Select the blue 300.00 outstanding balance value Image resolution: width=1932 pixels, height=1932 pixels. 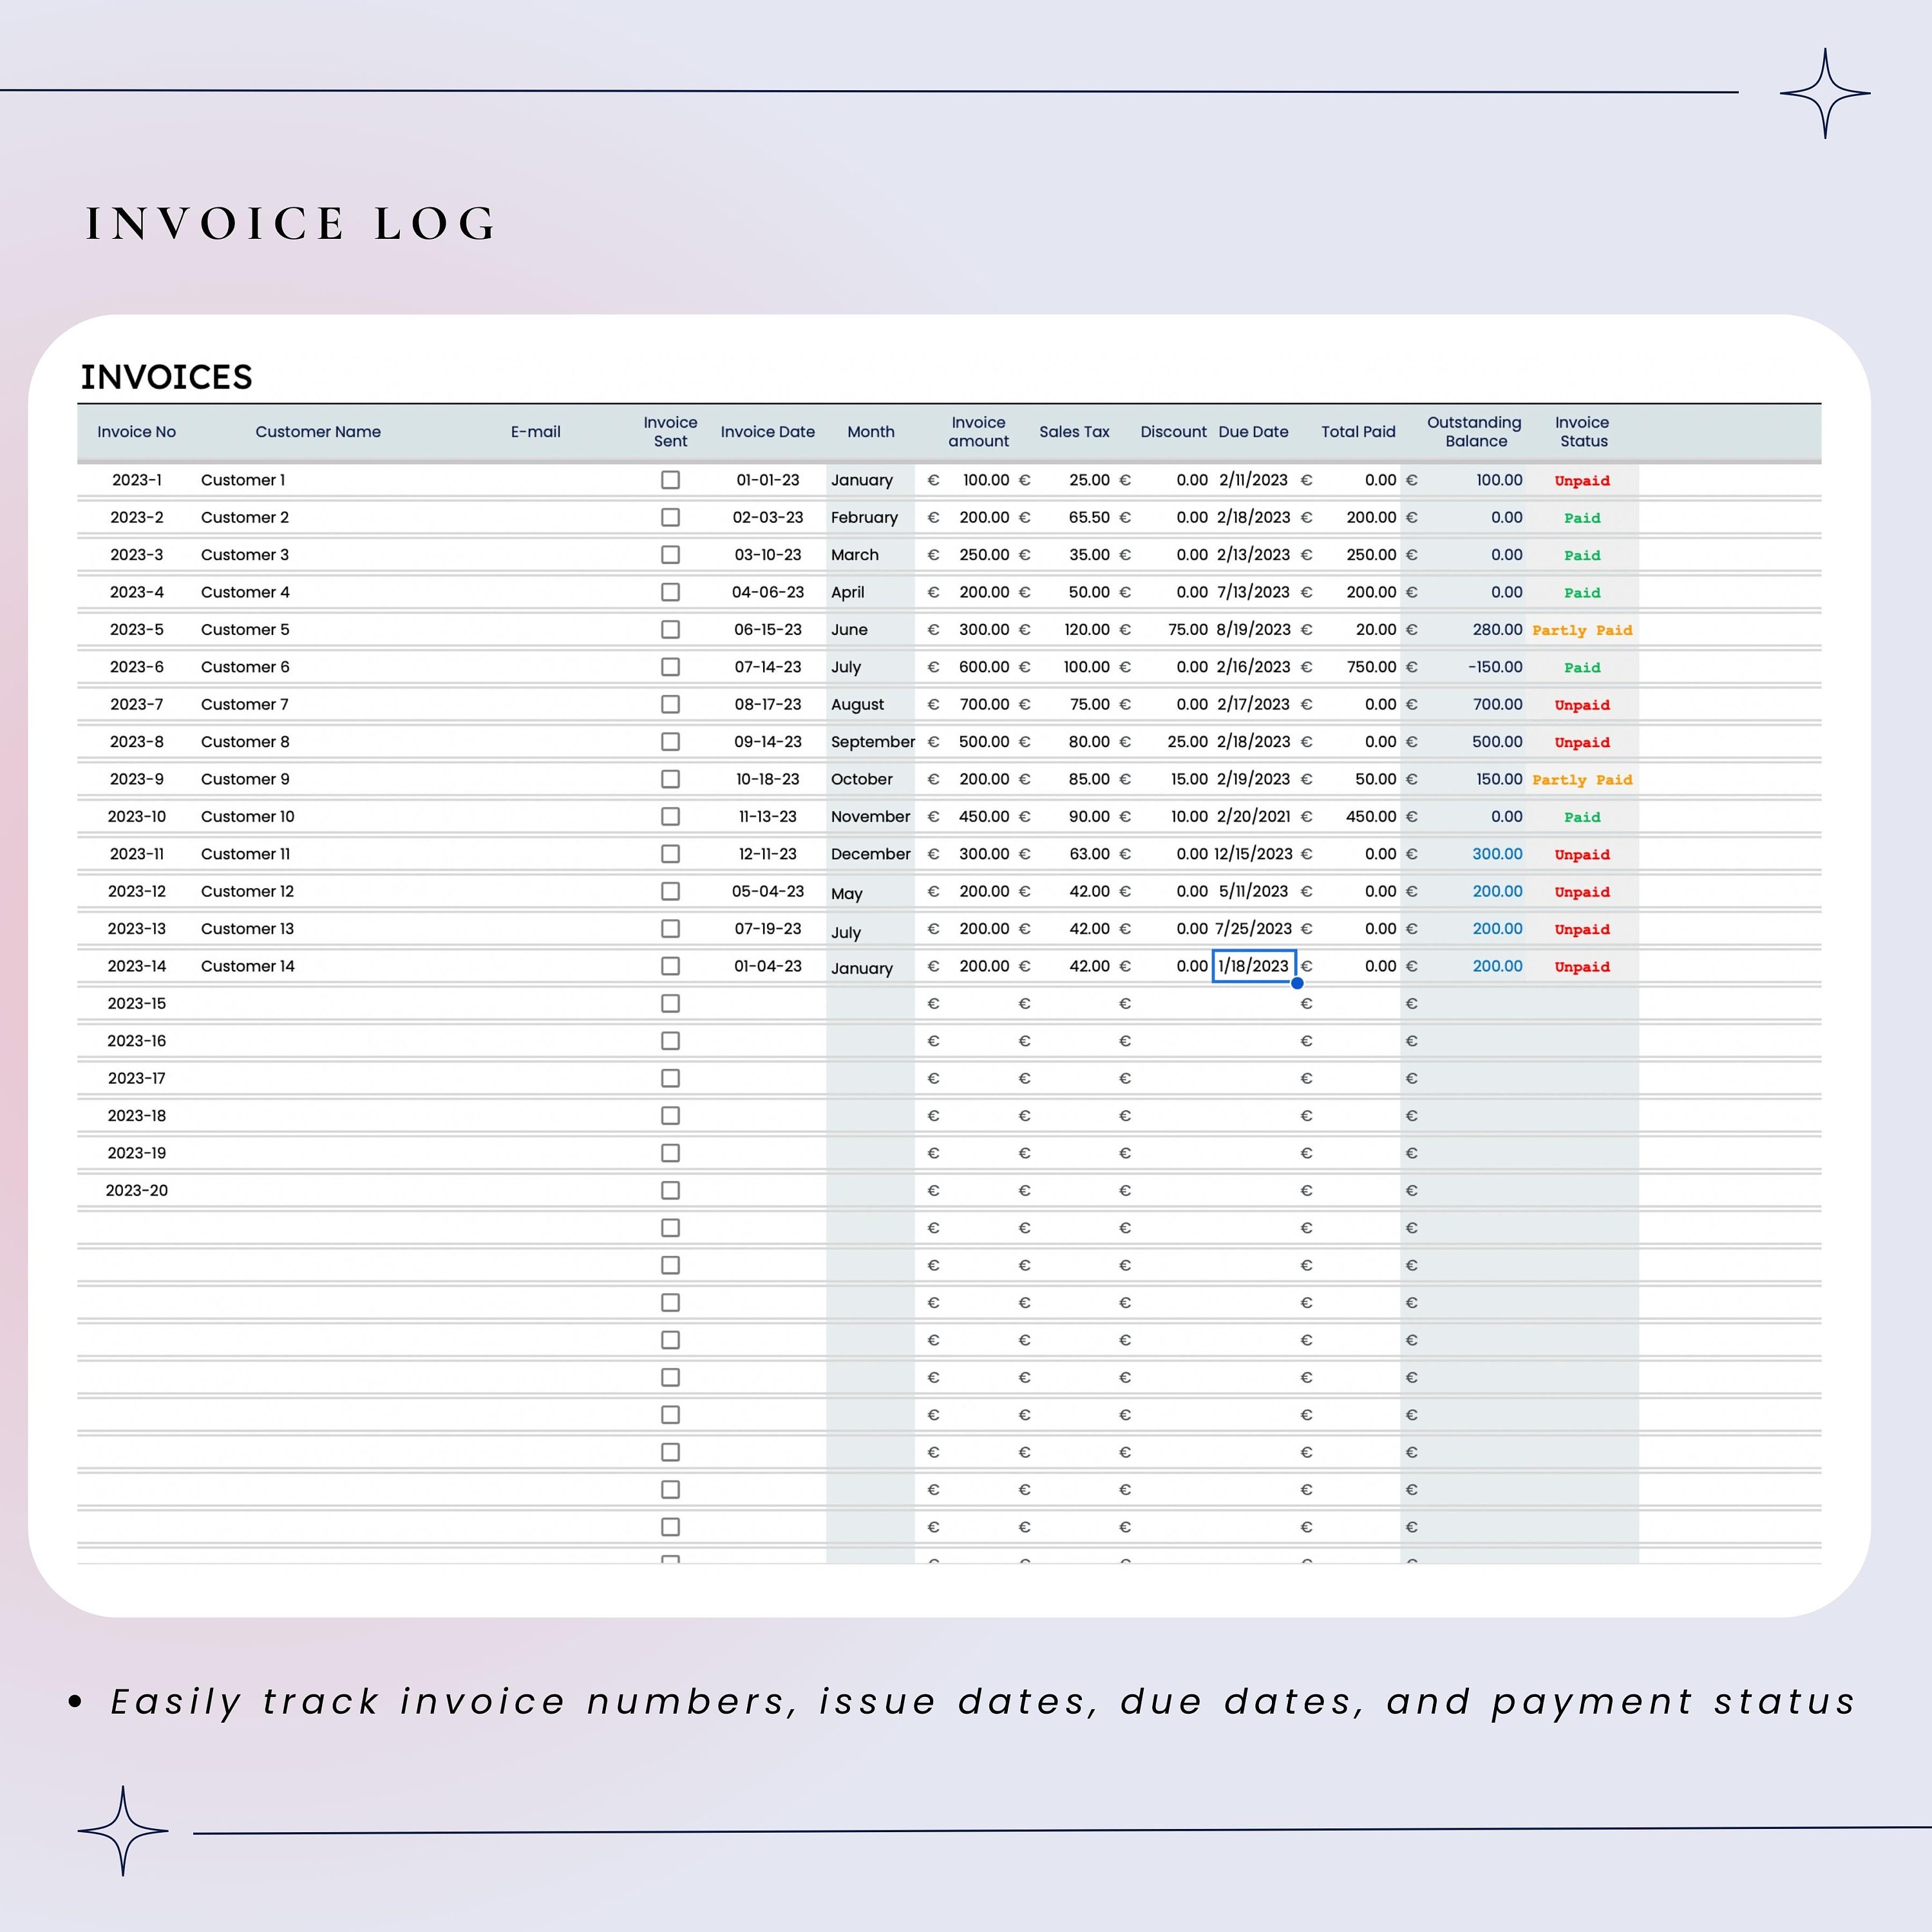point(1497,853)
